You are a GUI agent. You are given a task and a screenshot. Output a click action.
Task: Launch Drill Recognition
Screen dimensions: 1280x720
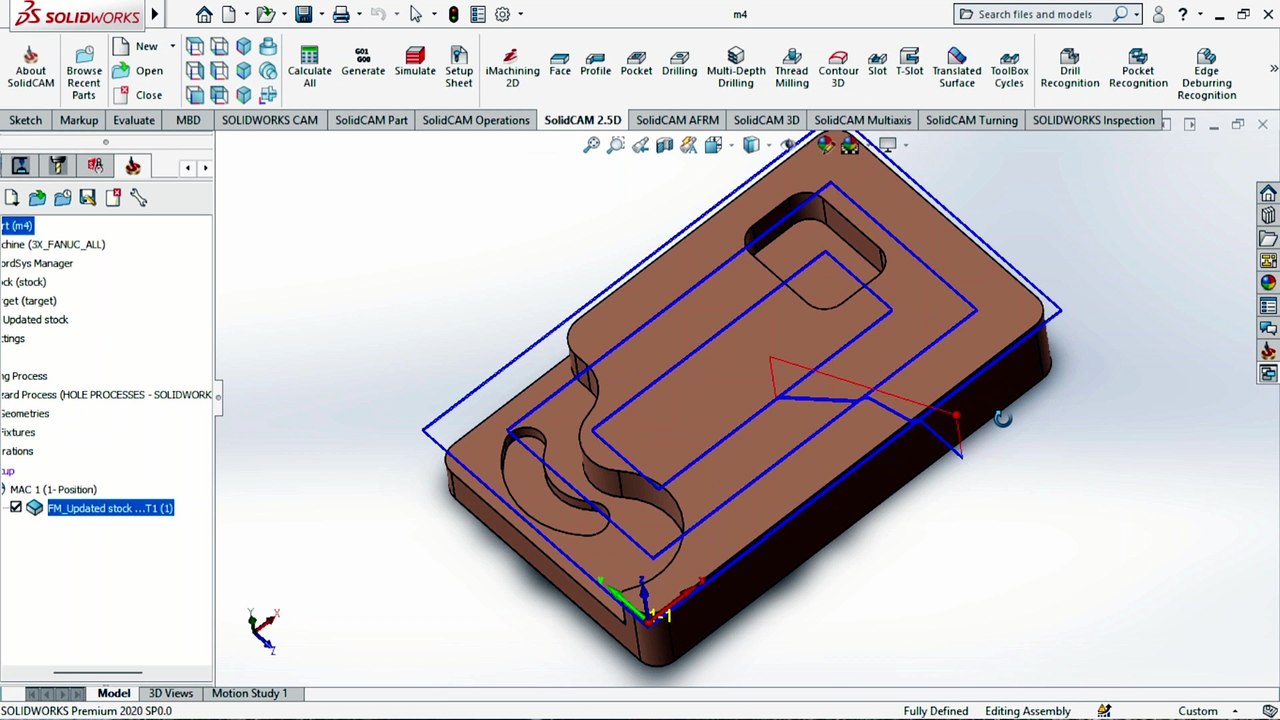(1069, 68)
